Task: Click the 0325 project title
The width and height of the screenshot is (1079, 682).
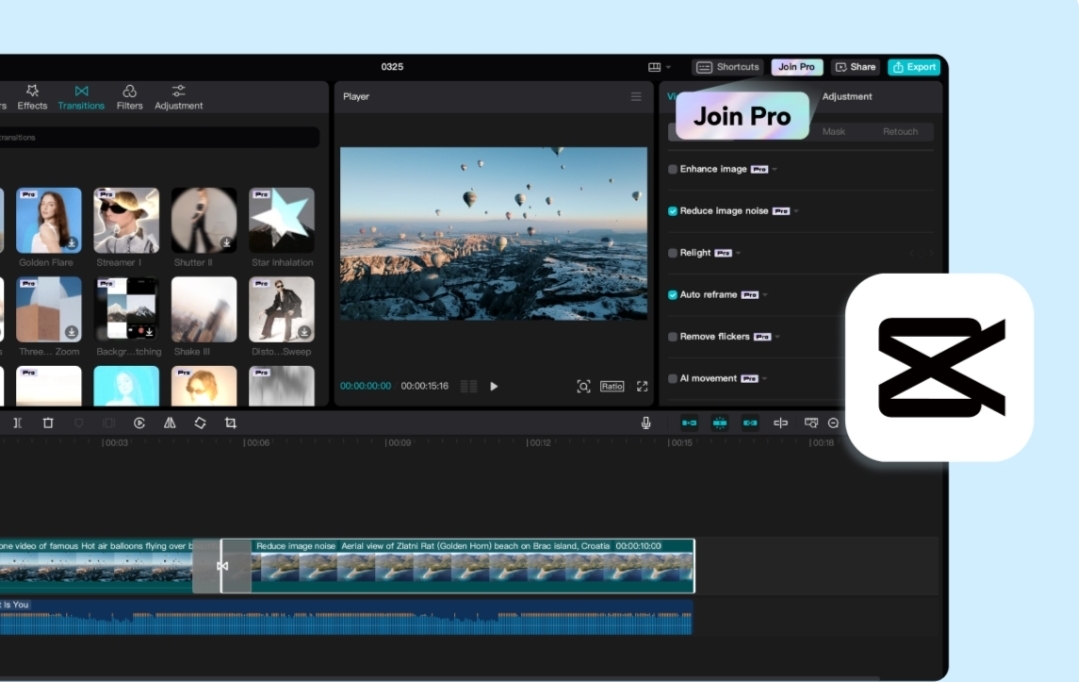Action: [392, 67]
